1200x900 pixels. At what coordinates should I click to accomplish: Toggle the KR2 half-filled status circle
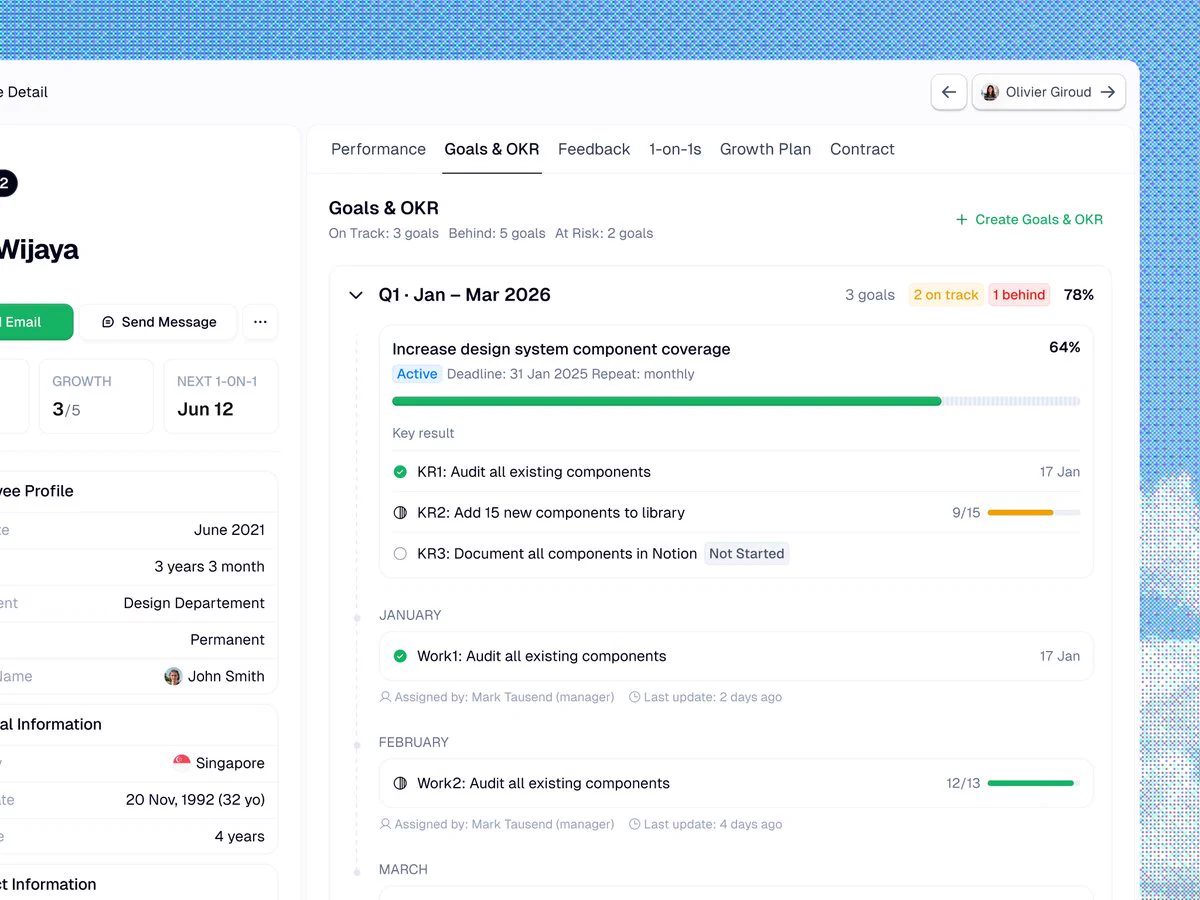pyautogui.click(x=400, y=513)
